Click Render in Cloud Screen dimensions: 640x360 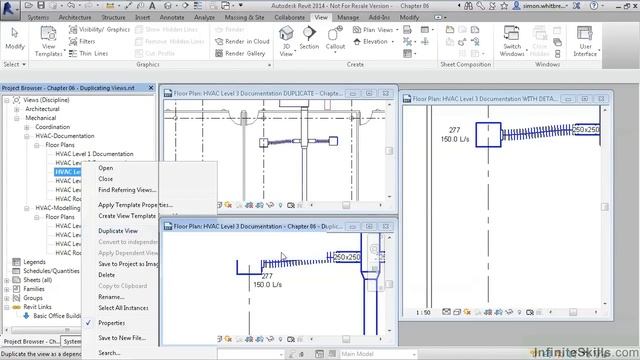[x=242, y=41]
